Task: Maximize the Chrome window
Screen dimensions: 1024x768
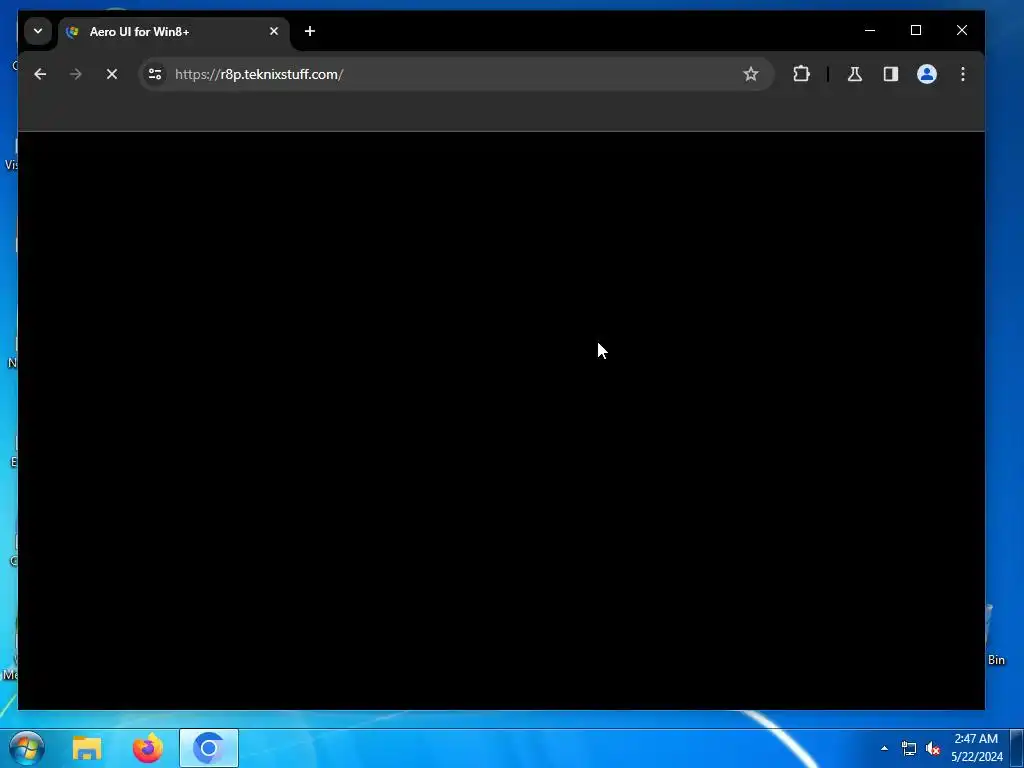Action: click(916, 30)
